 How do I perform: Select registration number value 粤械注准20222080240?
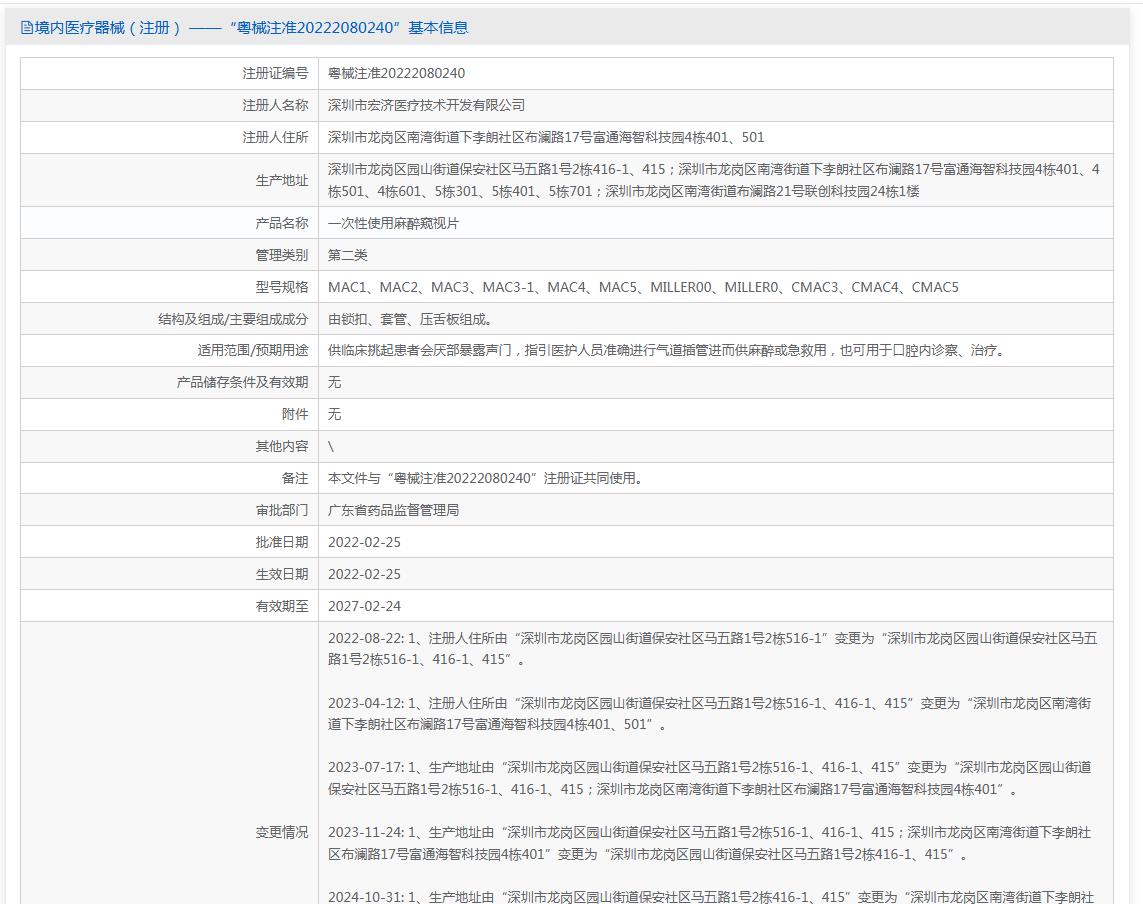[x=397, y=74]
